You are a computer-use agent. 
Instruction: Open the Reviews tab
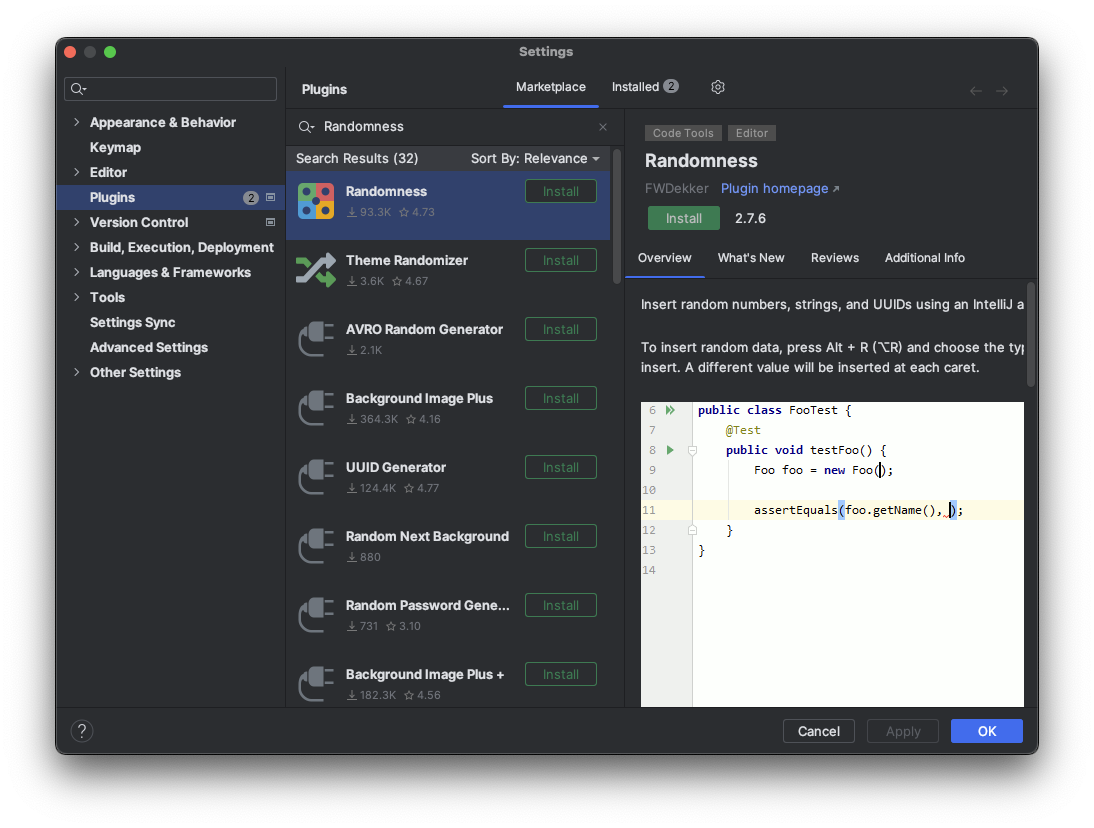pyautogui.click(x=834, y=258)
